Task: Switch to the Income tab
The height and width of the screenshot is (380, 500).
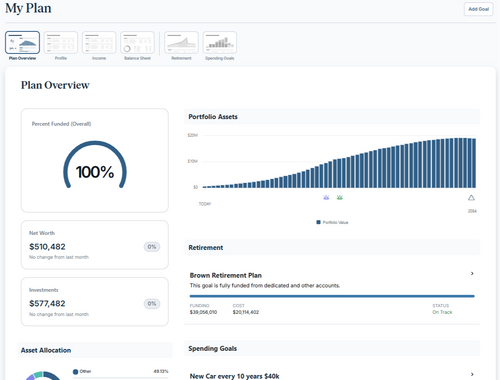Action: click(99, 42)
